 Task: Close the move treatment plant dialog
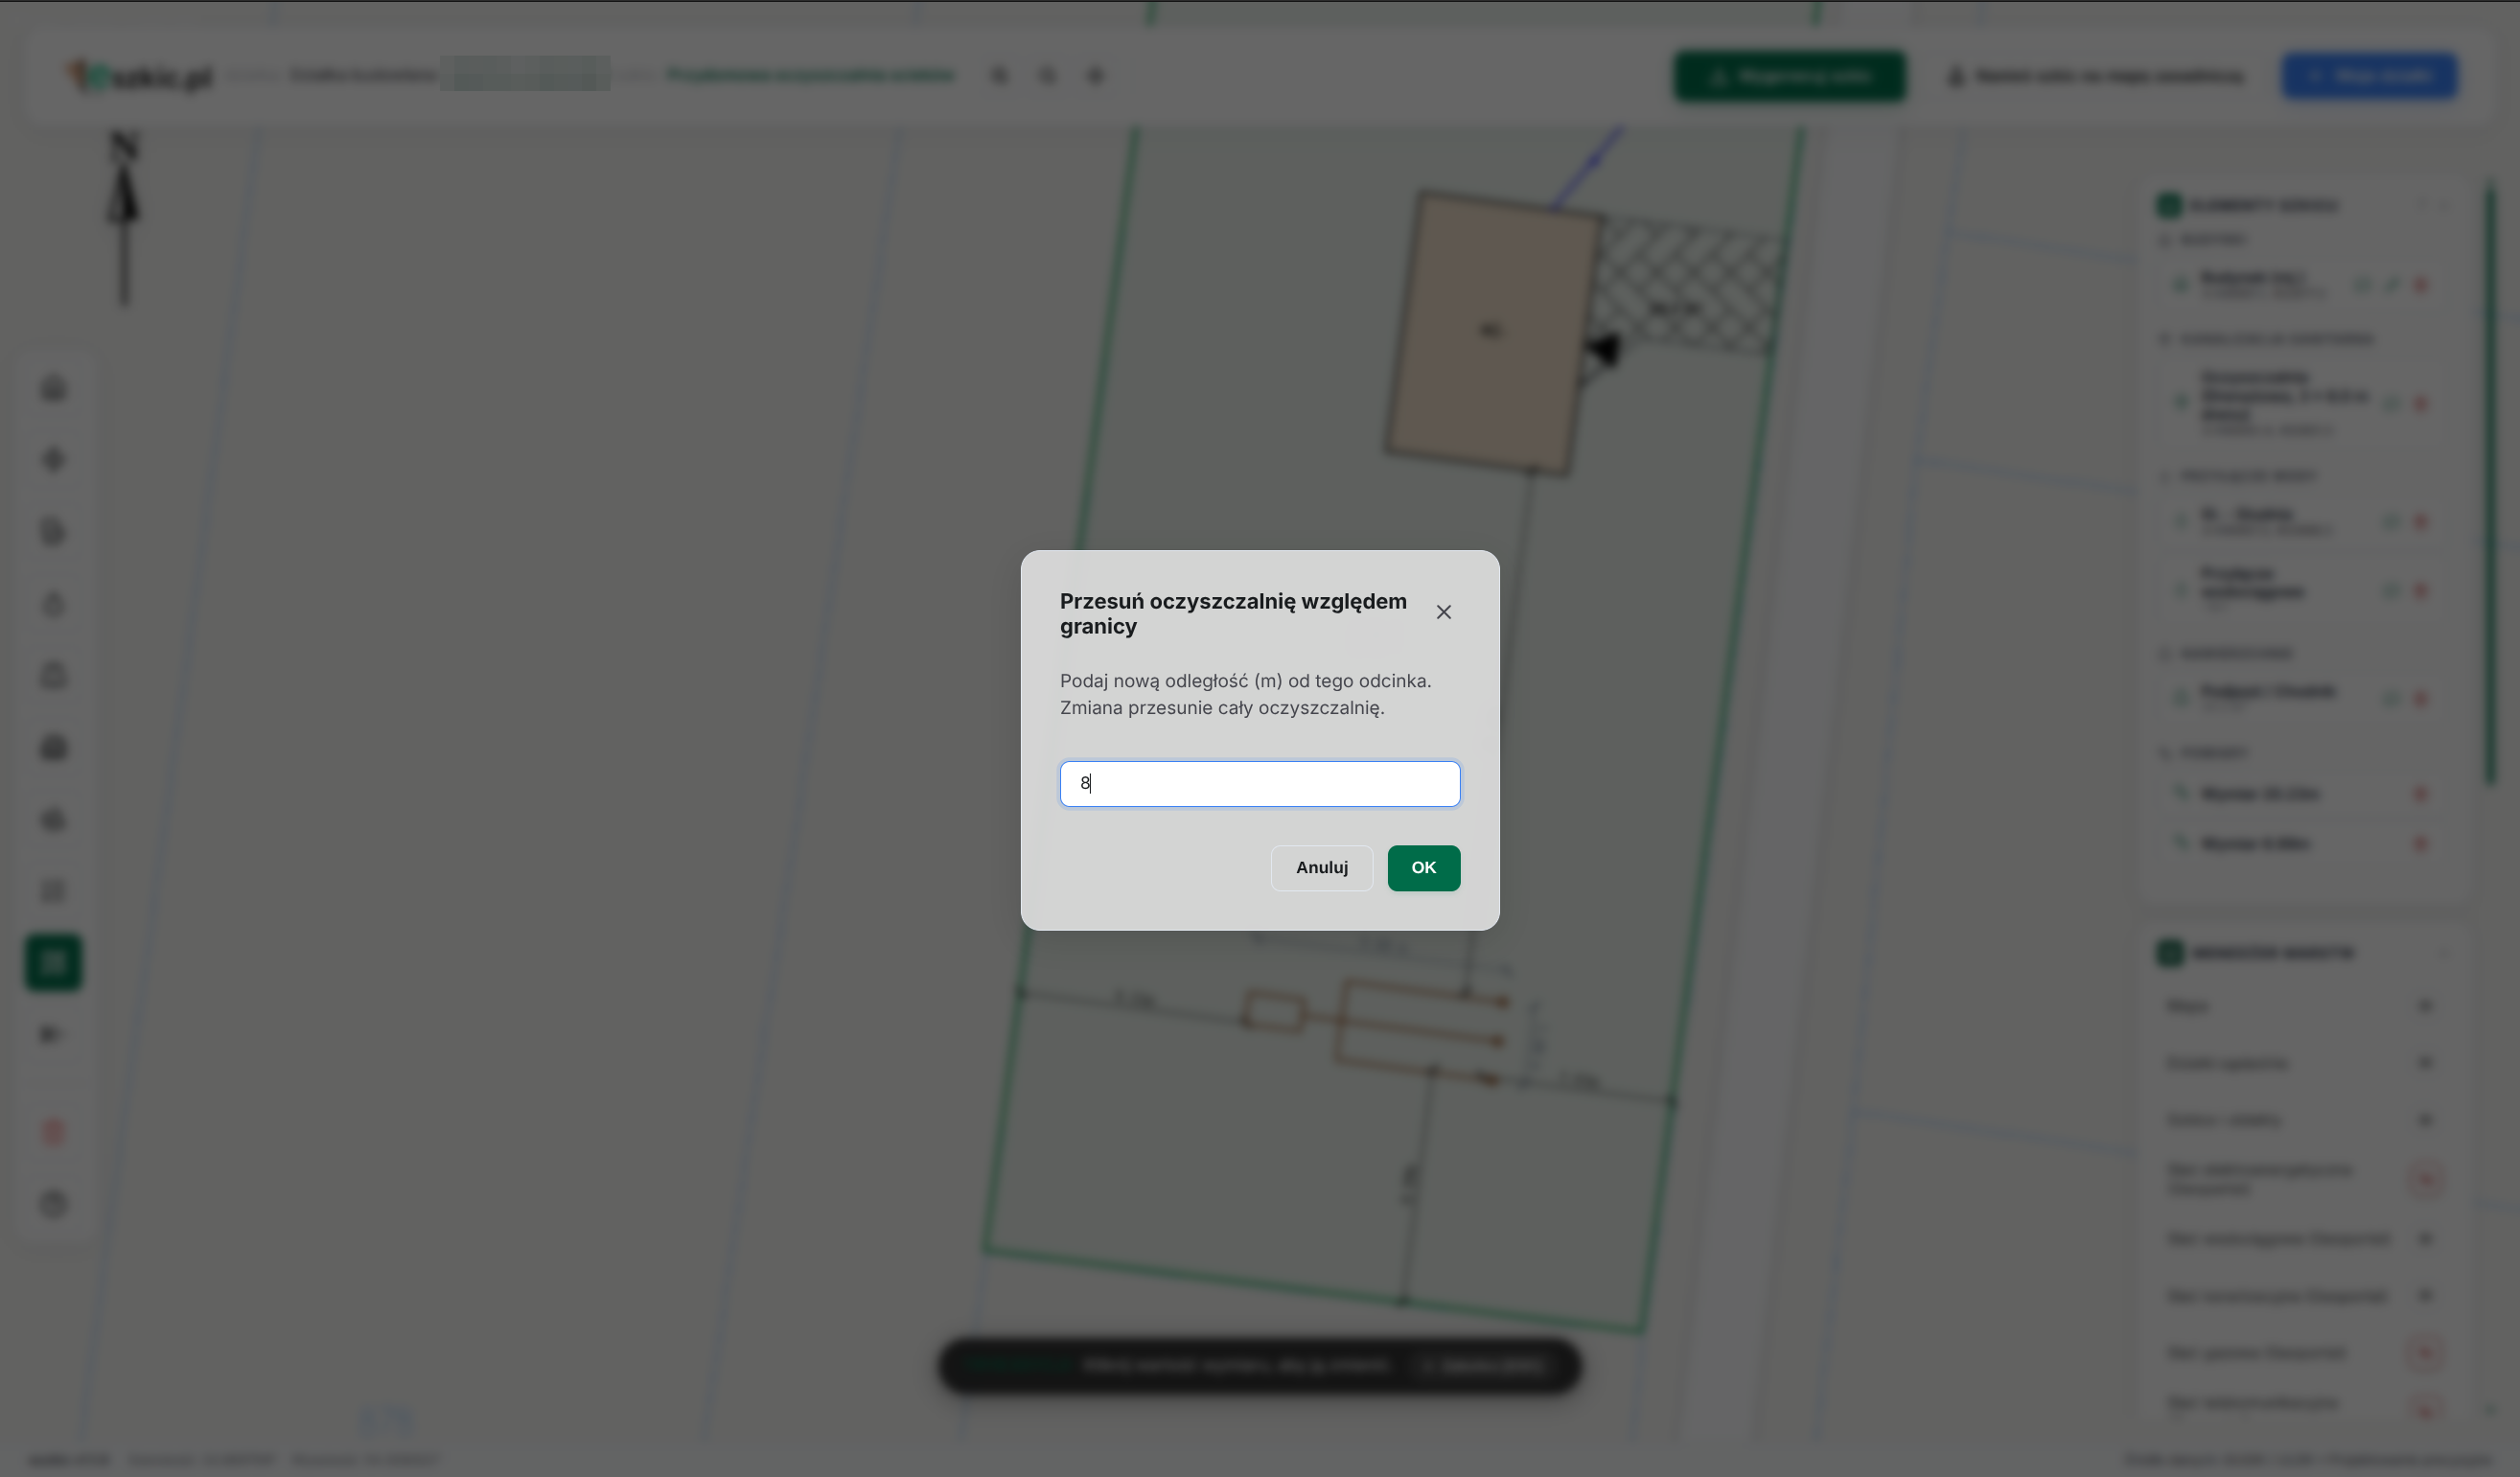coord(1443,612)
